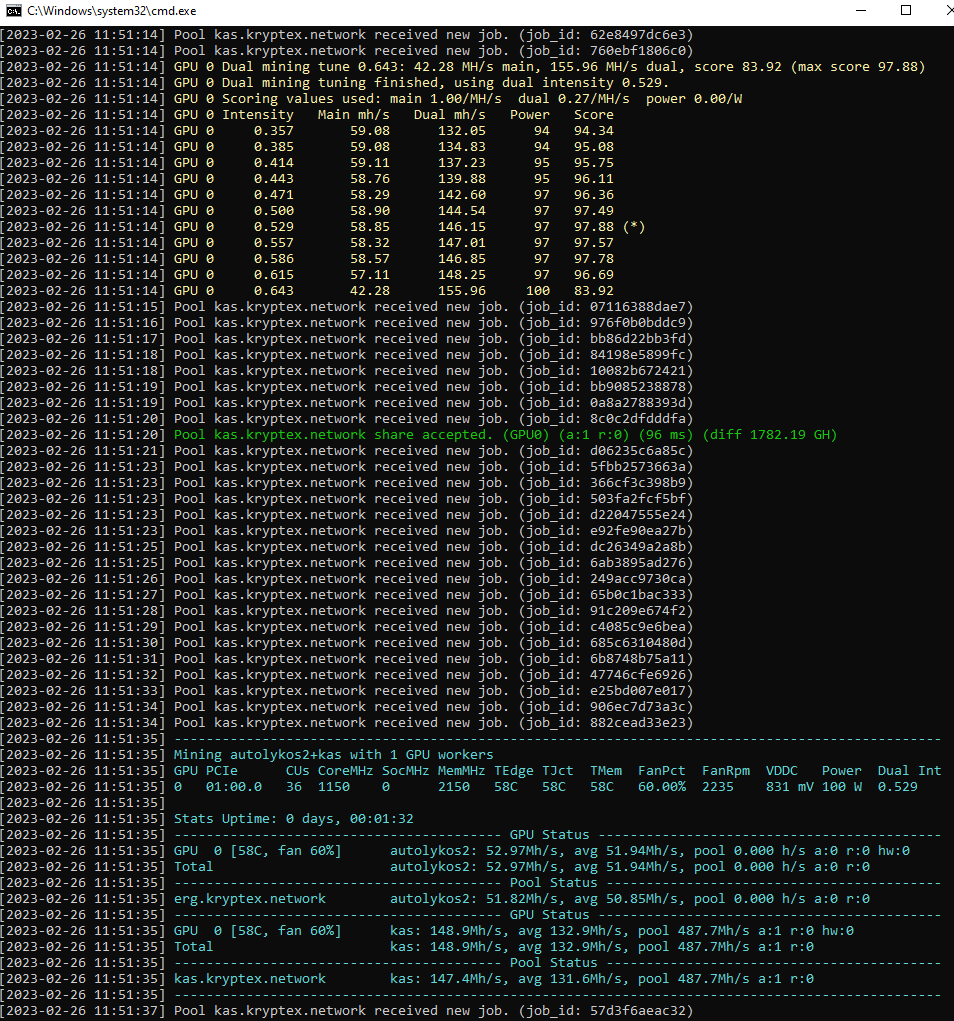Image resolution: width=954 pixels, height=1021 pixels.
Task: Click the green "share accepted." text
Action: point(434,435)
